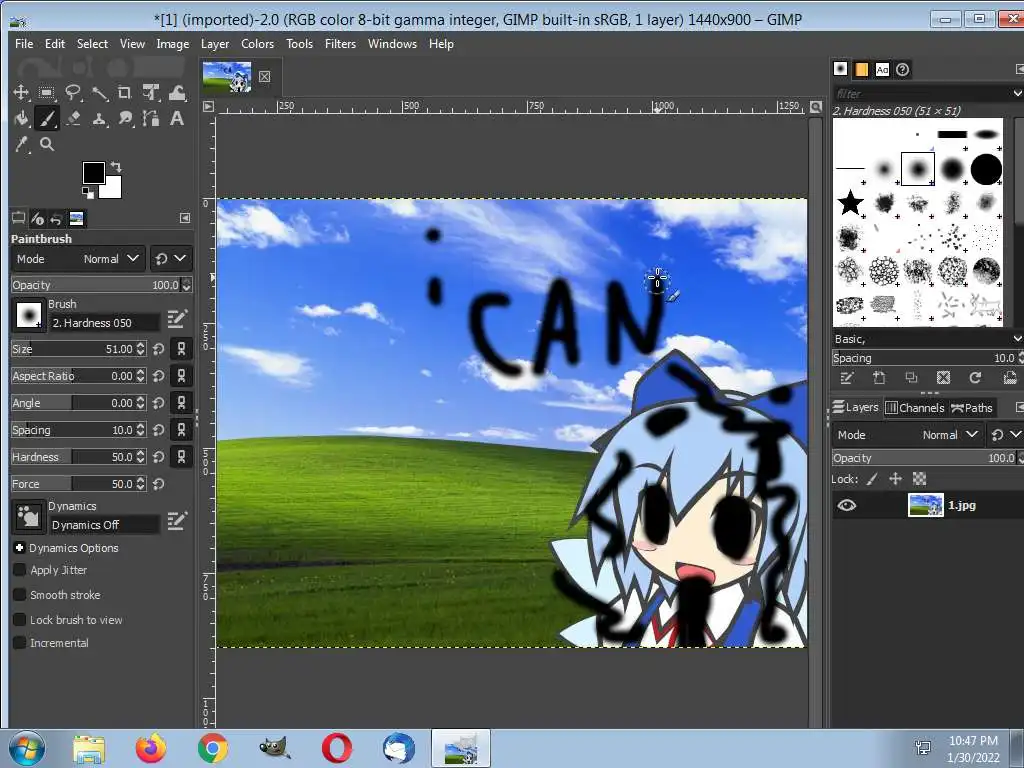The image size is (1024, 768).
Task: Open the Device Status tab
Action: click(x=37, y=218)
